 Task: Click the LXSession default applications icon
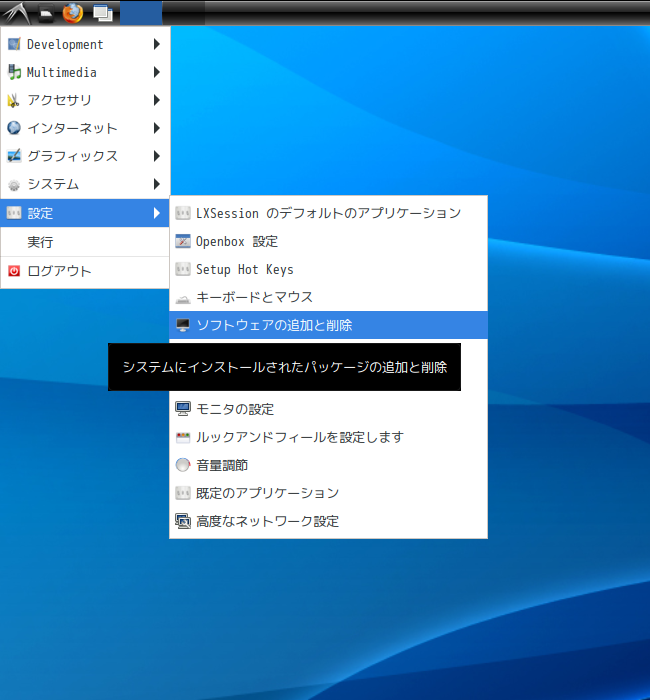[x=183, y=213]
